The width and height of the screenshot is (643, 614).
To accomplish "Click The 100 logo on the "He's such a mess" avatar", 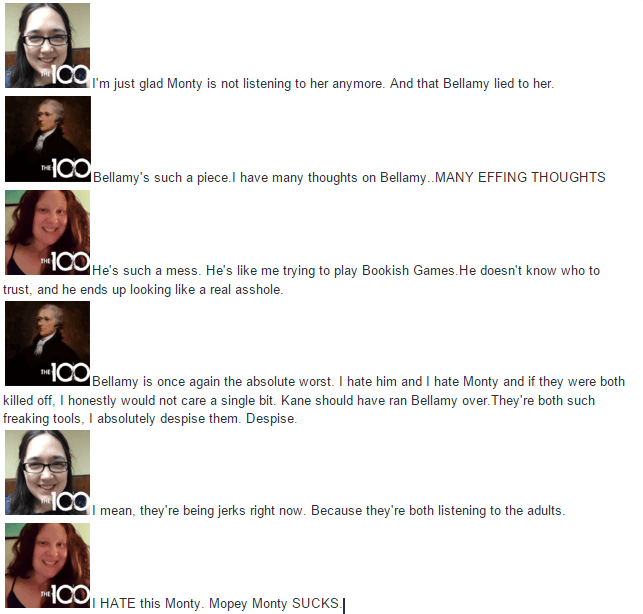I will tap(65, 262).
